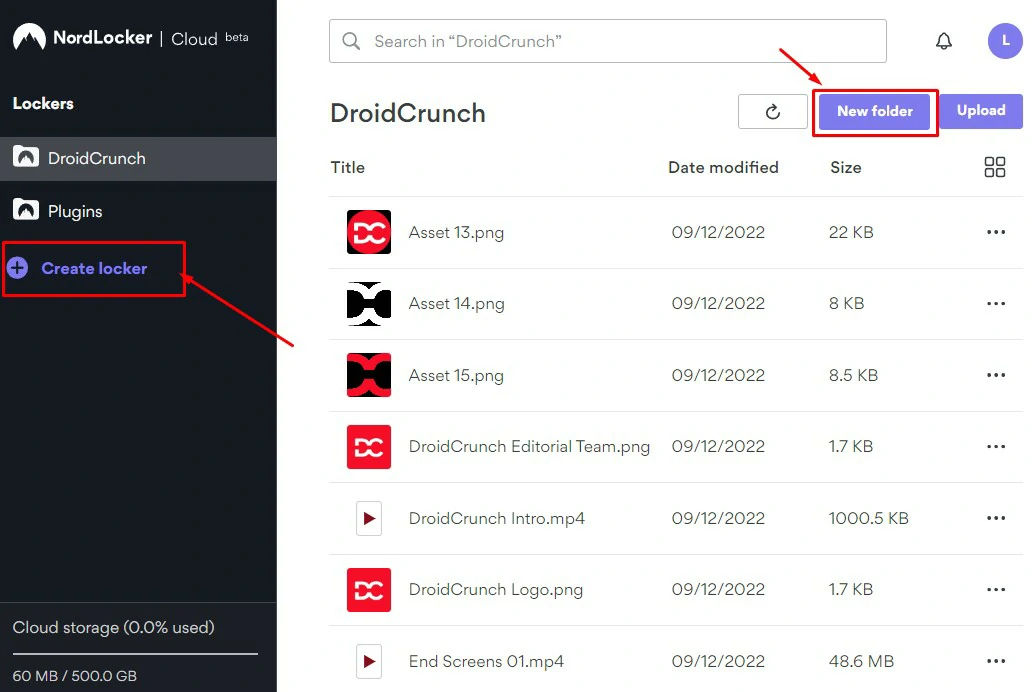Sort files by Date modified column
The image size is (1036, 692).
pyautogui.click(x=723, y=167)
